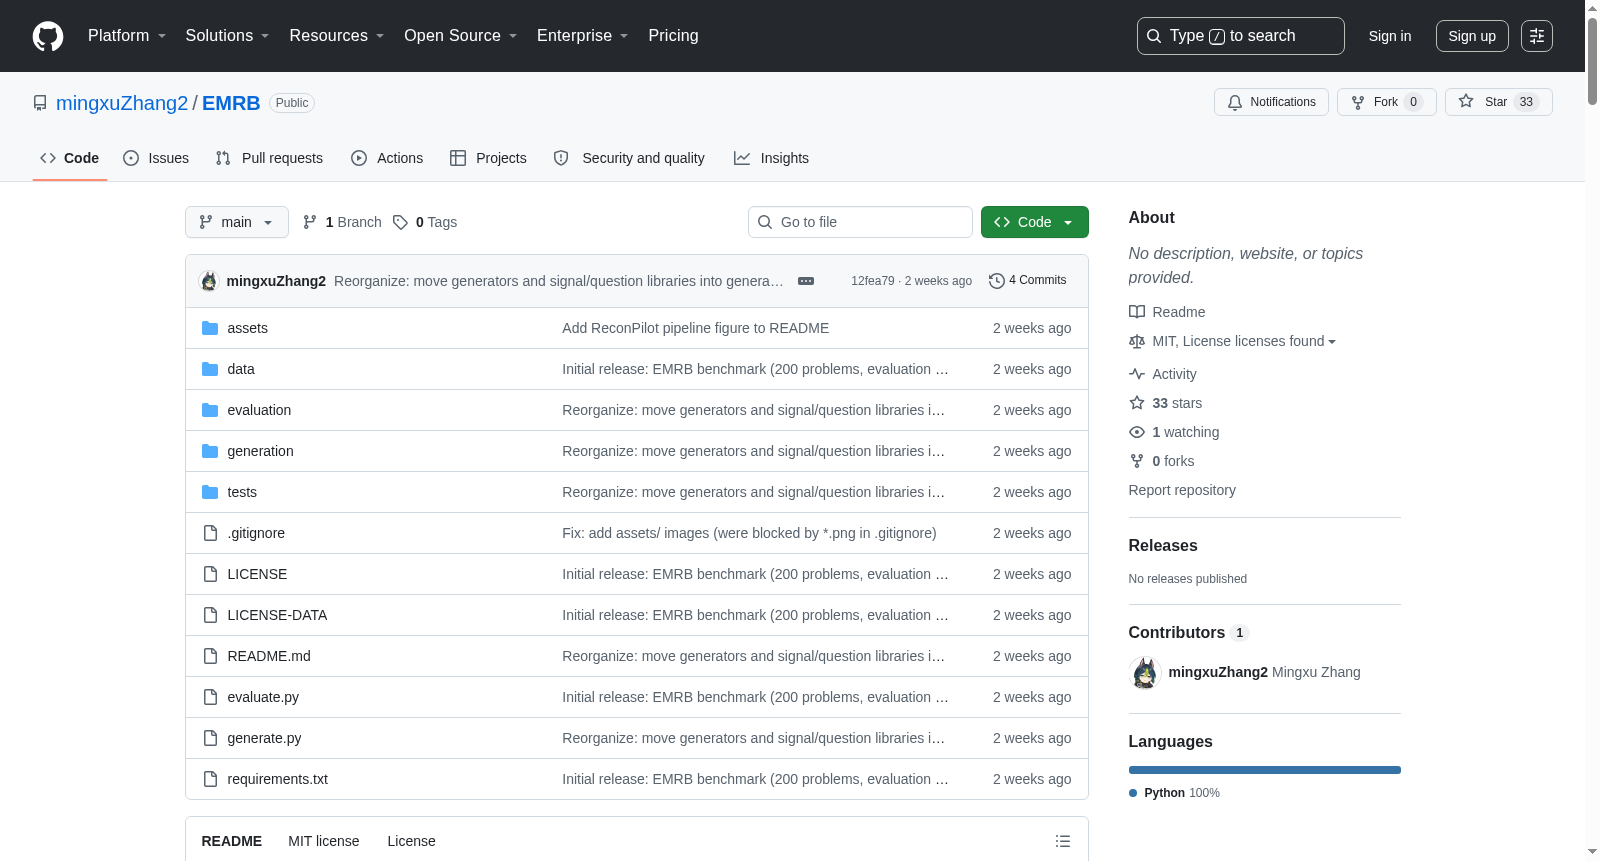Click the Python language bar

[1265, 770]
